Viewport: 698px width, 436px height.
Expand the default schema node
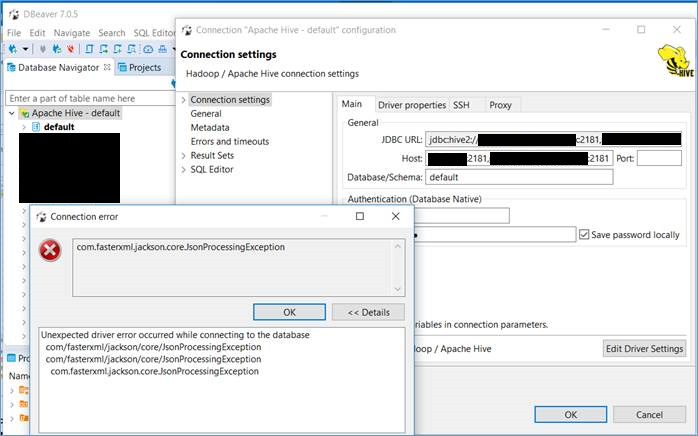point(24,127)
